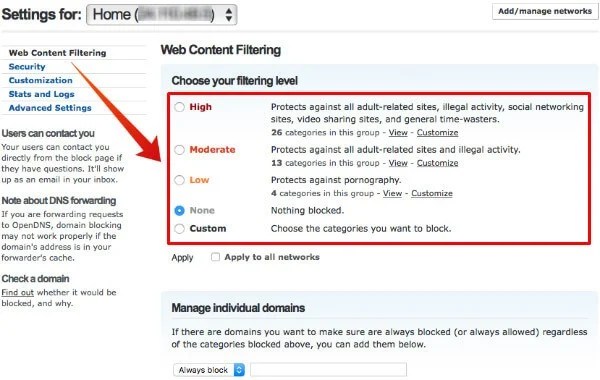Viewport: 600px width, 380px height.
Task: Expand the Always block dropdown
Action: (209, 370)
